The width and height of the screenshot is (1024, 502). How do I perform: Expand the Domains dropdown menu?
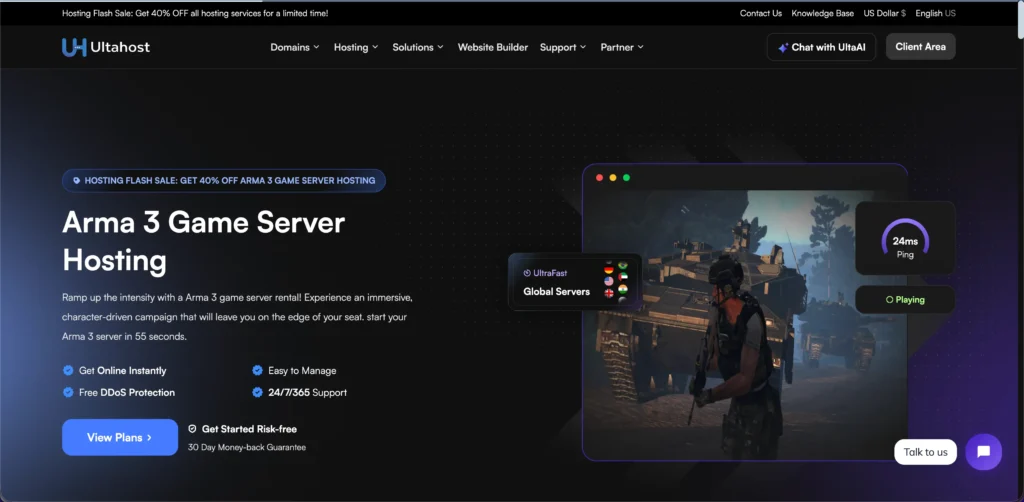(295, 47)
